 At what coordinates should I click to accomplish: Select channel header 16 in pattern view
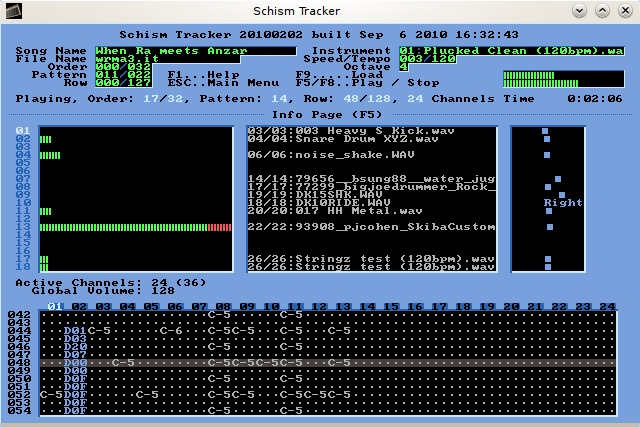415,307
